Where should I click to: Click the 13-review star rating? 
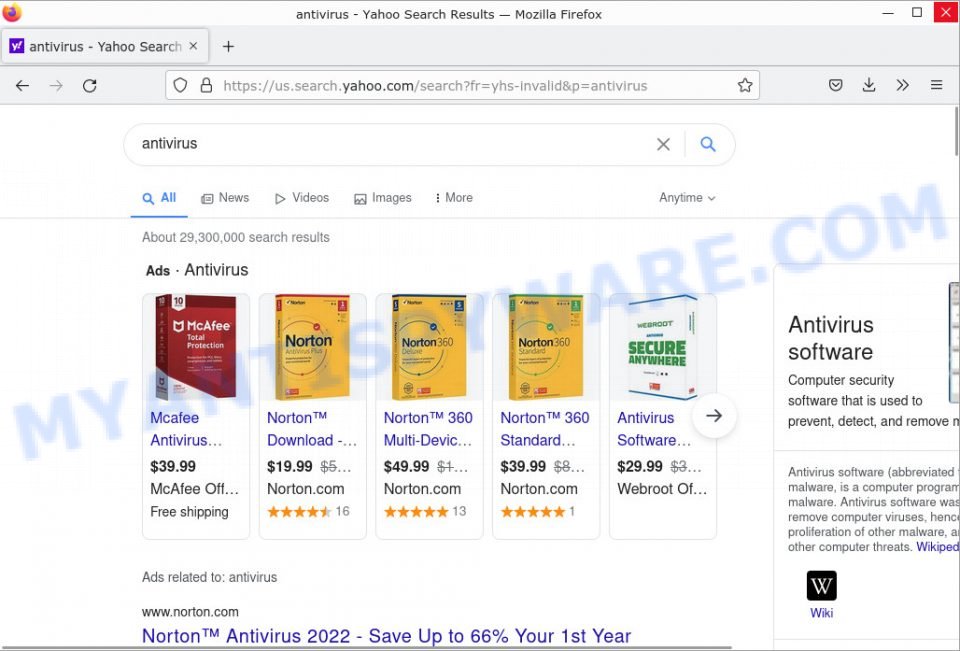click(425, 511)
